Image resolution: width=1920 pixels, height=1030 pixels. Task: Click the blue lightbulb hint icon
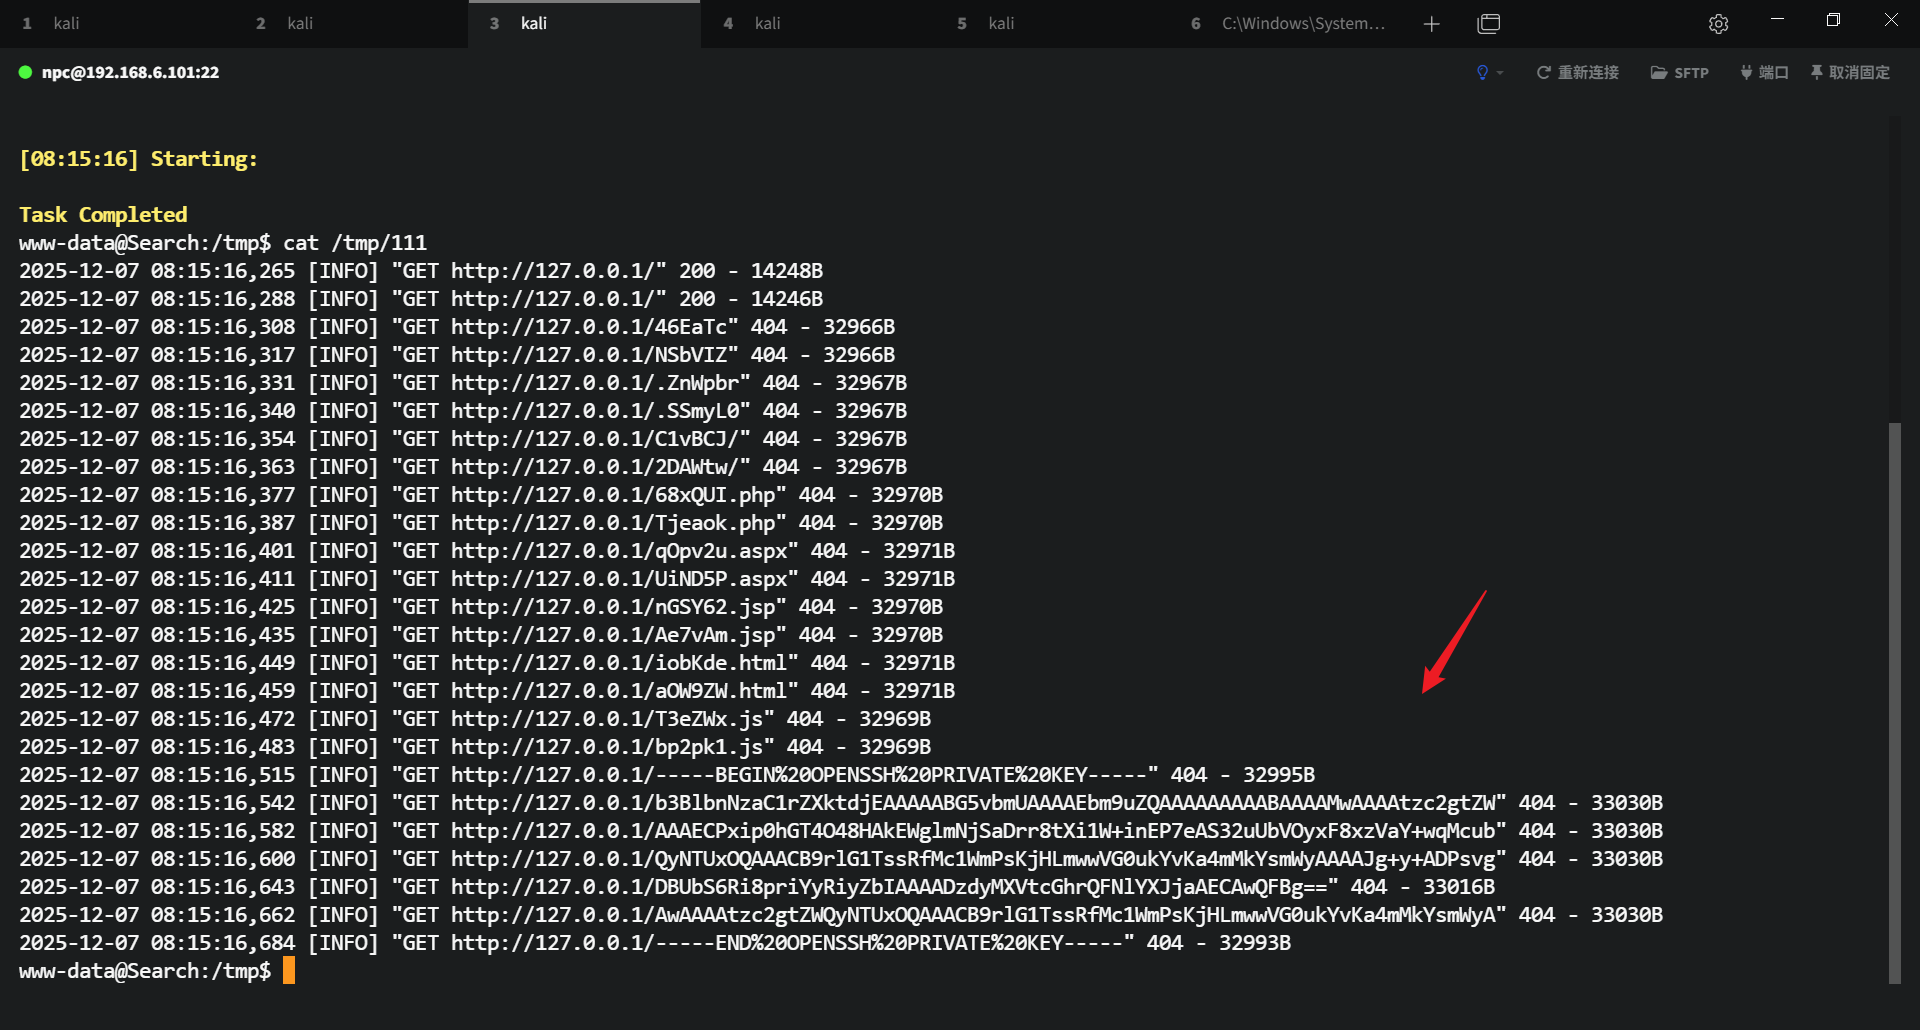[1482, 72]
